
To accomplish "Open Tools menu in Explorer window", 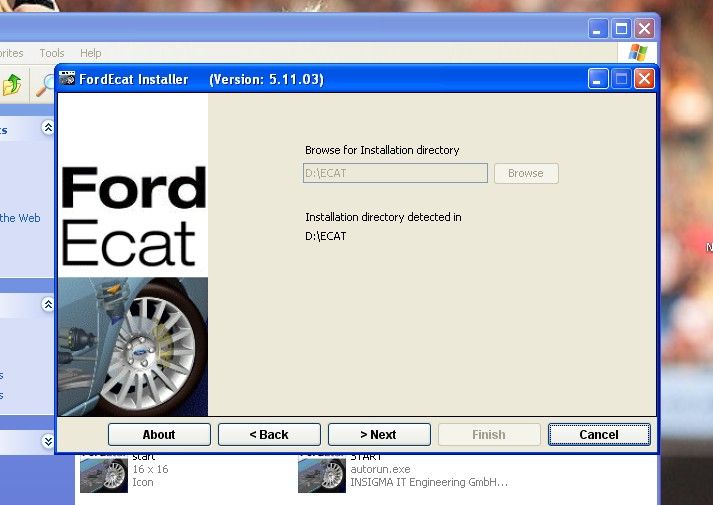I will (x=52, y=53).
